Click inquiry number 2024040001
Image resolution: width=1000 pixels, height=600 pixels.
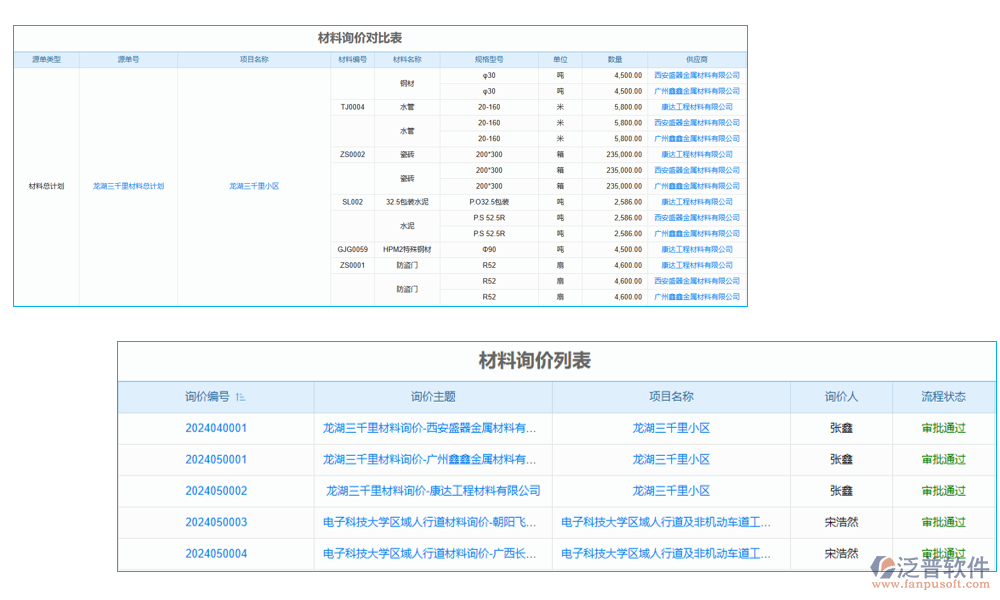(x=216, y=428)
